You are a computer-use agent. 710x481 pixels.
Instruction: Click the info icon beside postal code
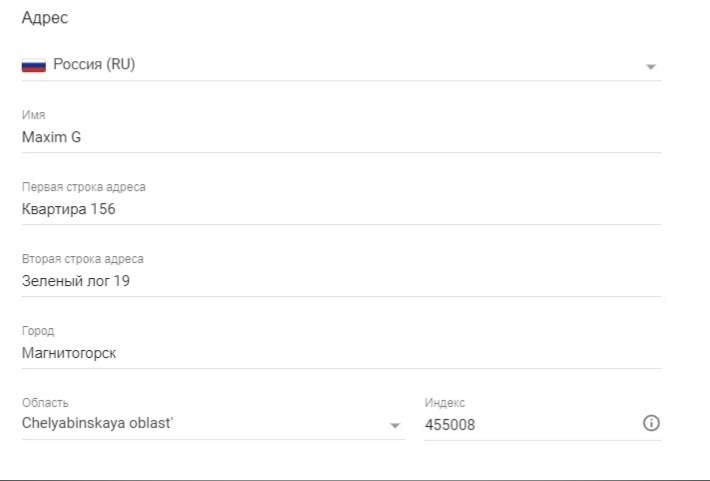pos(650,424)
